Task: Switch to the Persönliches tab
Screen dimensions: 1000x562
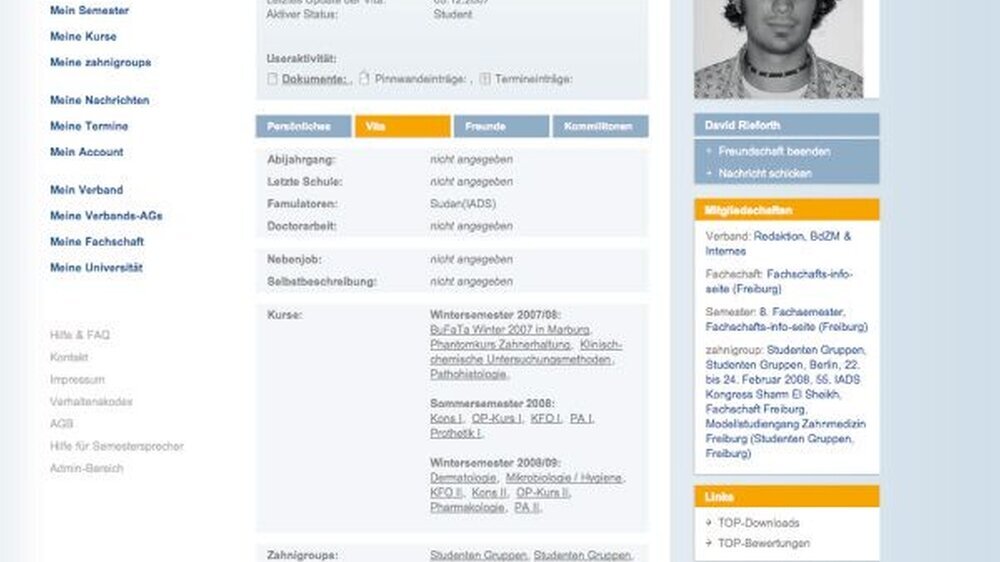Action: coord(303,126)
